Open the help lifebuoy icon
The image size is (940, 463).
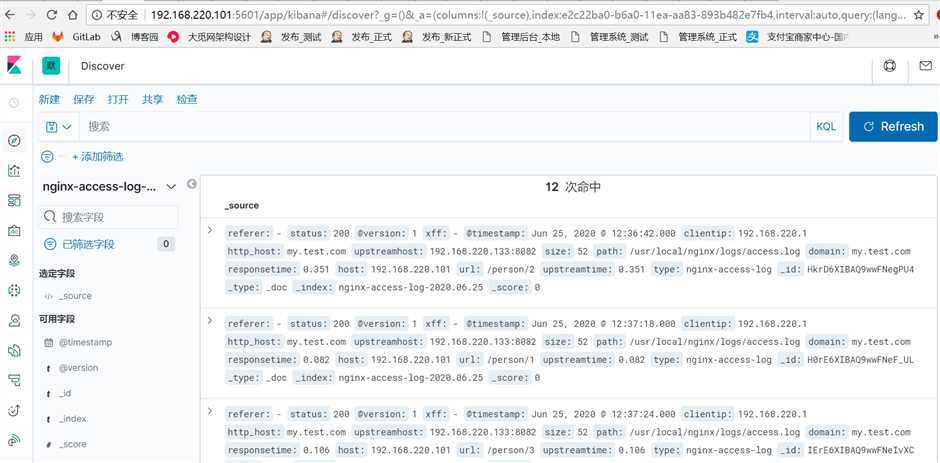point(890,65)
